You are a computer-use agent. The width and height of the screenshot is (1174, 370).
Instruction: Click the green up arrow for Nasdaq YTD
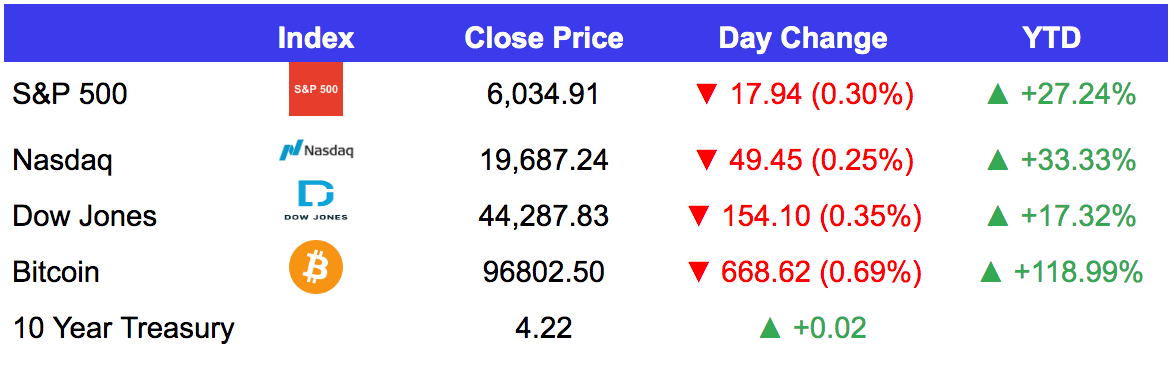coord(998,160)
